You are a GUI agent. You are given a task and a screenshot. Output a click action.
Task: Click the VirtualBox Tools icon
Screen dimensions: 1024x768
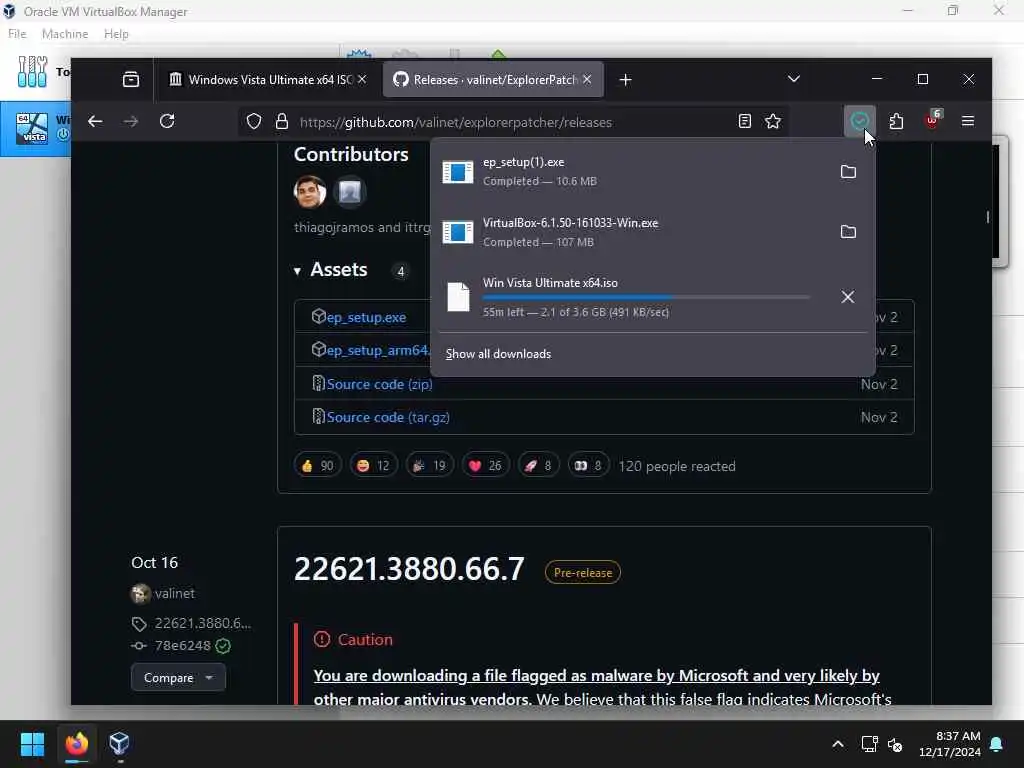tap(33, 71)
